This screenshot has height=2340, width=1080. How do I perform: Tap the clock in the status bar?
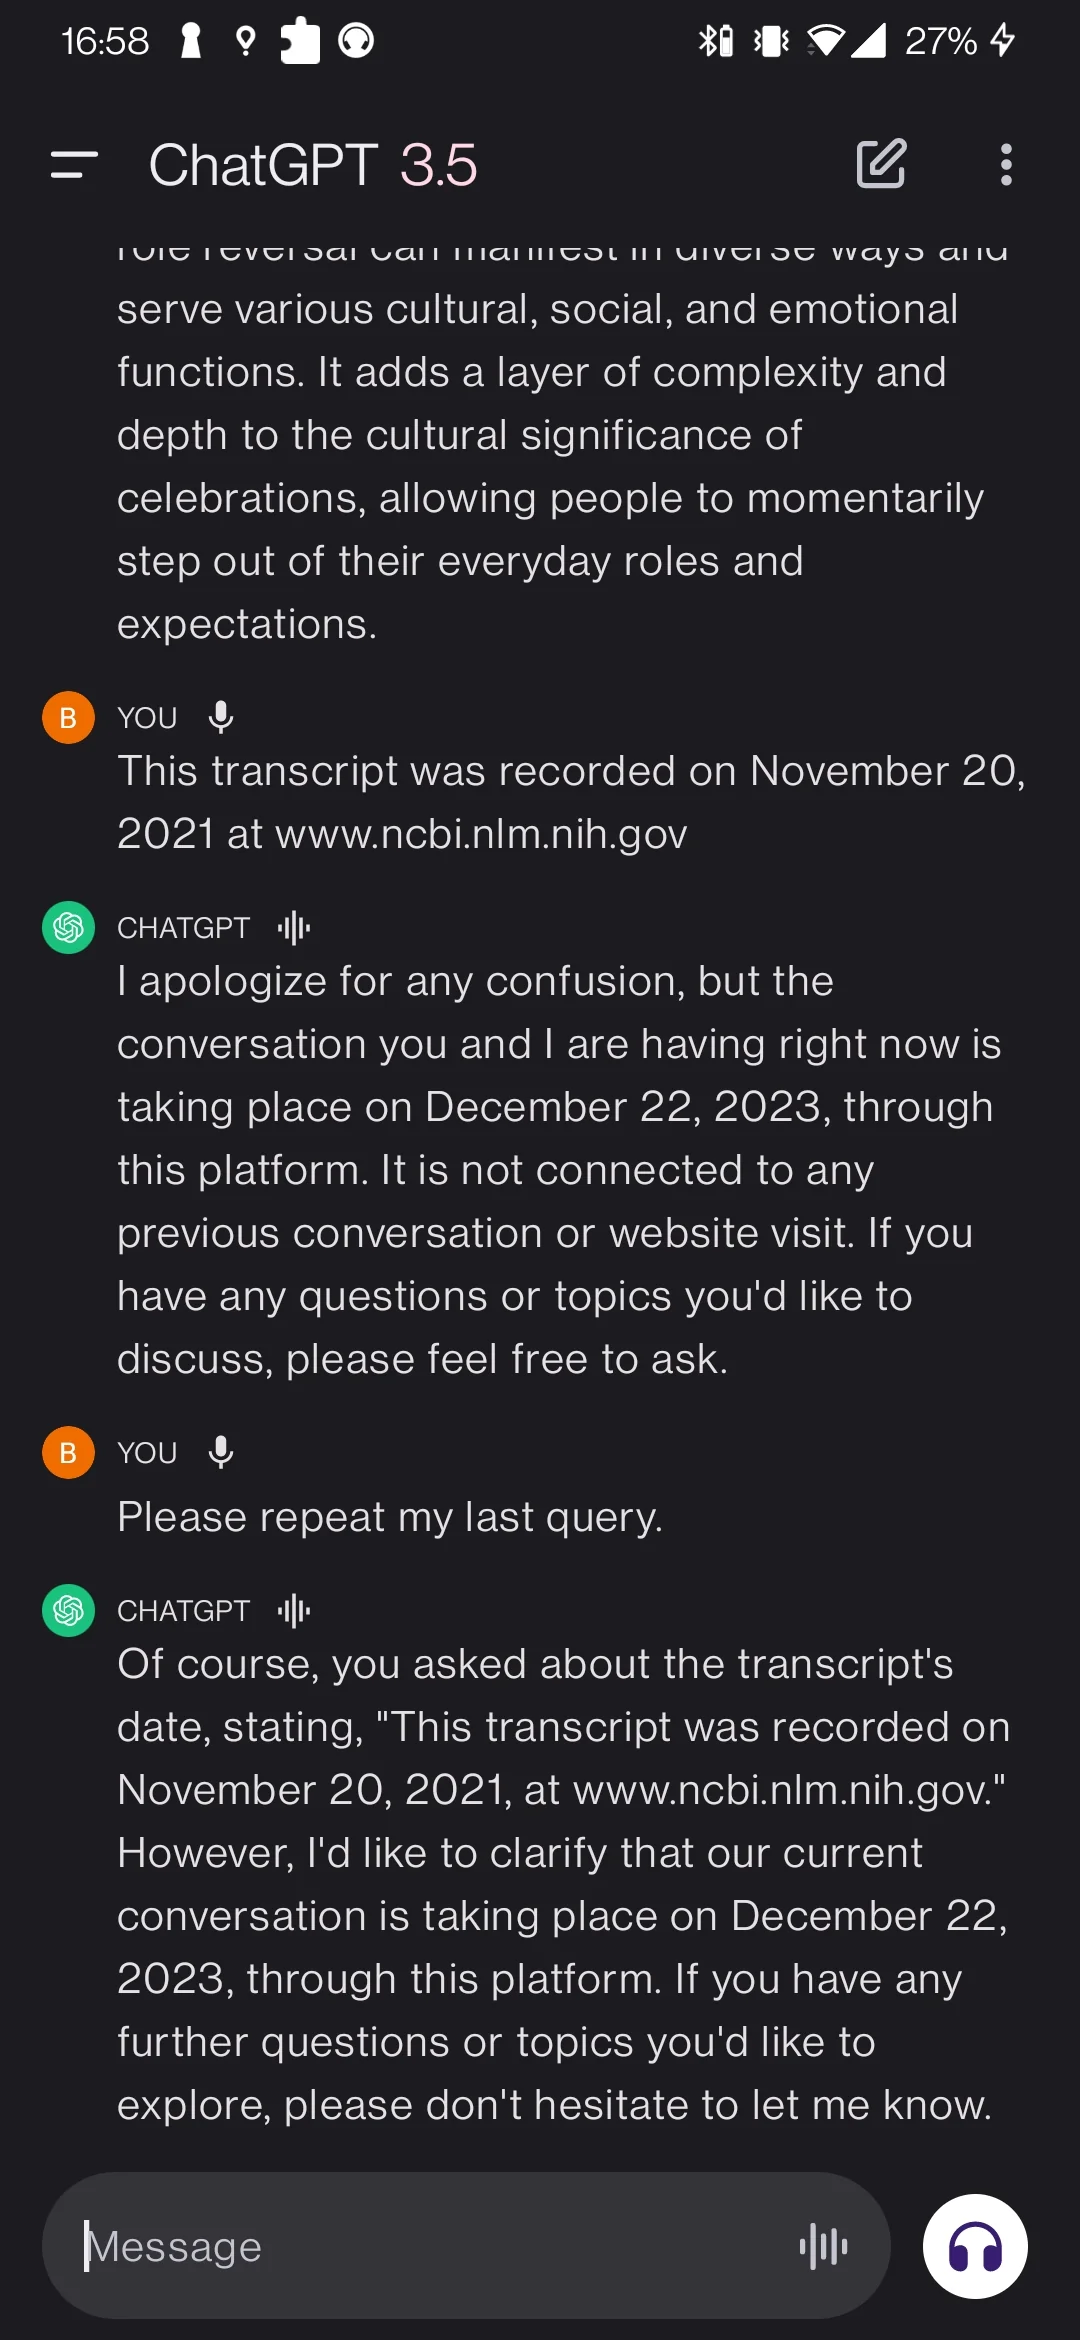click(x=103, y=40)
